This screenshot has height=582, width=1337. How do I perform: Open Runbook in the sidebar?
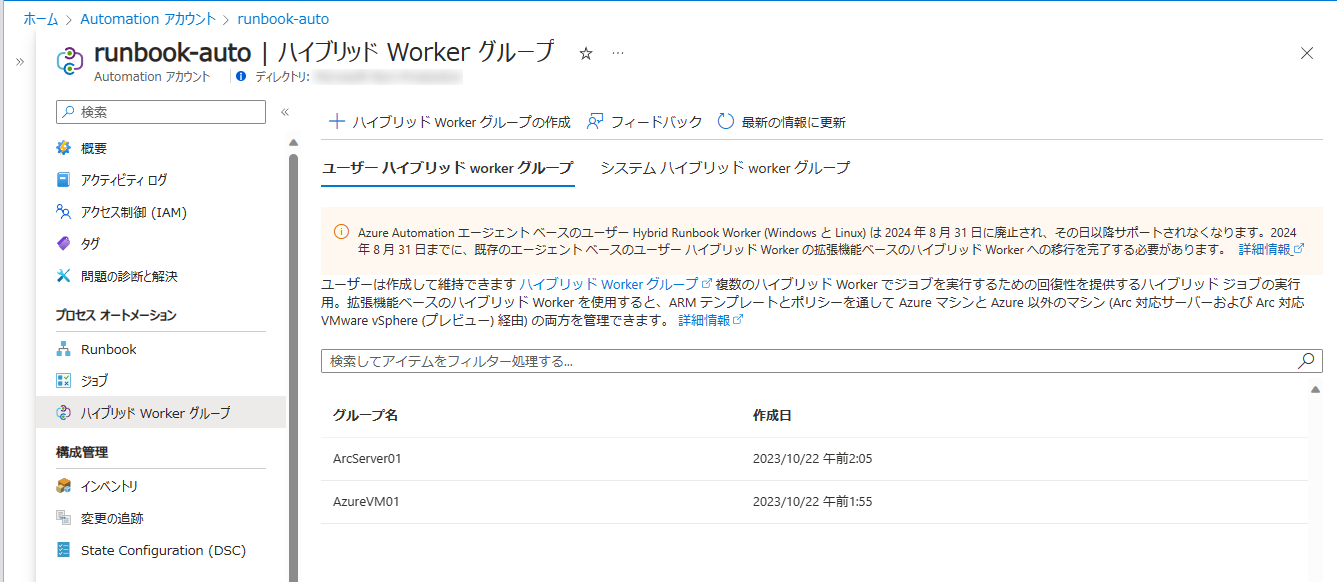[109, 349]
